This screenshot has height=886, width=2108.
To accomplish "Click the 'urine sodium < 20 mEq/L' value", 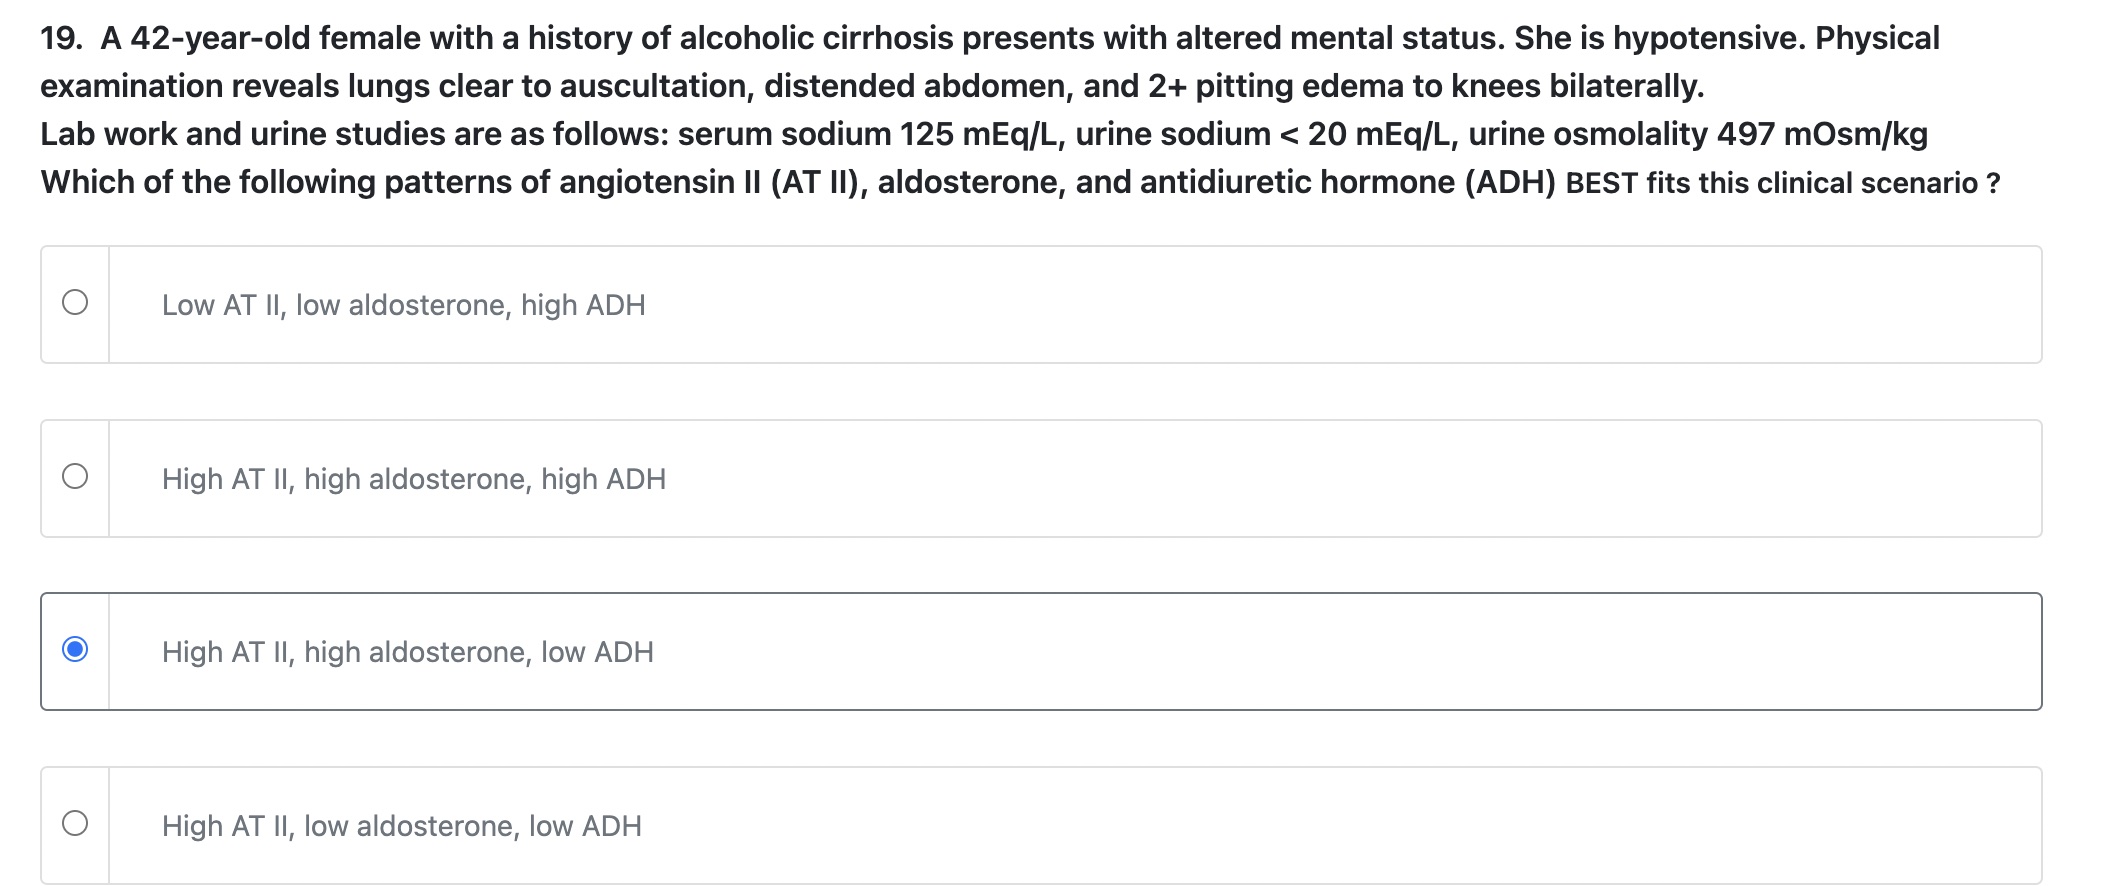I will [1262, 135].
